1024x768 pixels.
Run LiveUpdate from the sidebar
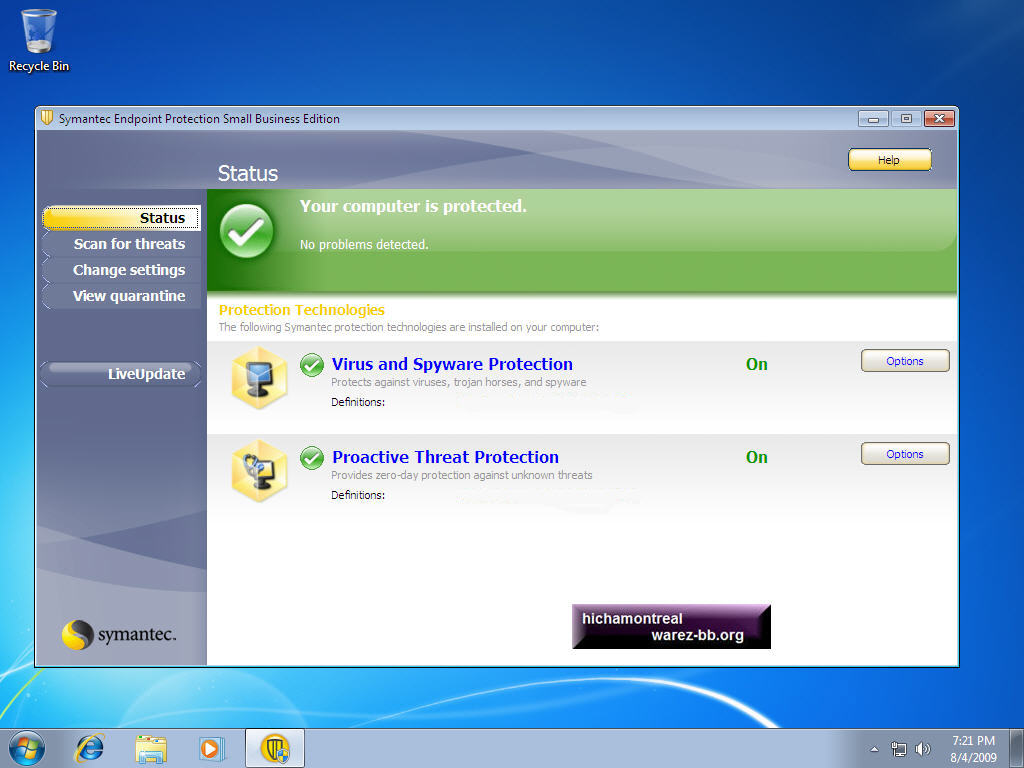click(x=121, y=374)
